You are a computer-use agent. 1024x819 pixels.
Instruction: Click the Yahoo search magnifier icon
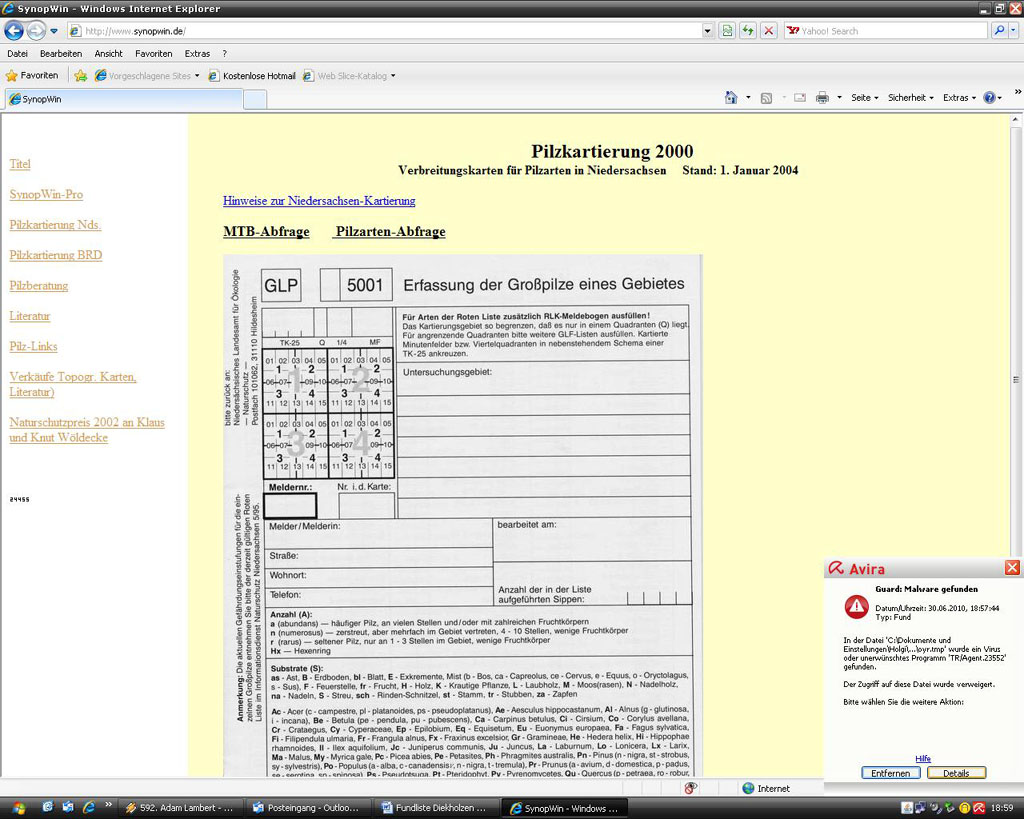999,31
